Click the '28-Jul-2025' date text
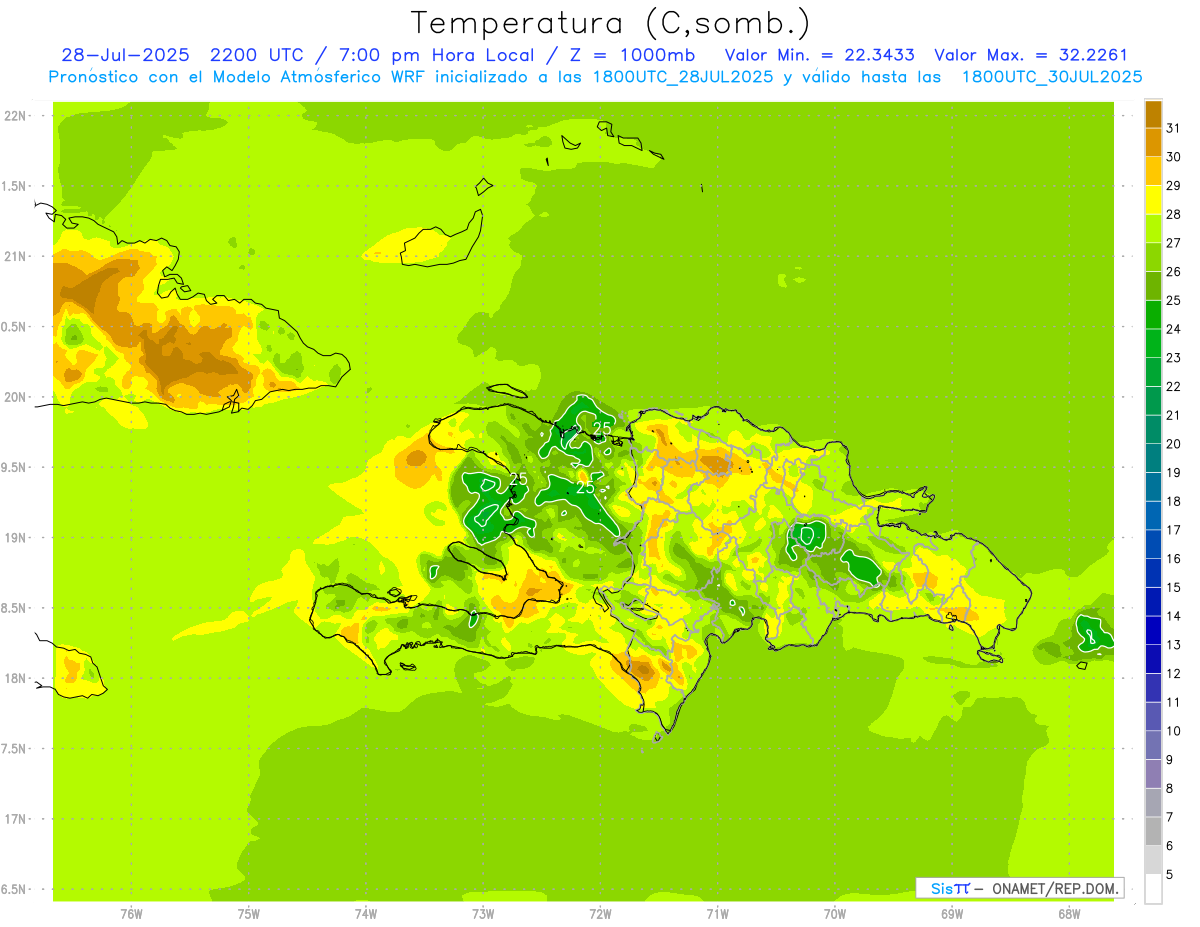 click(x=125, y=55)
